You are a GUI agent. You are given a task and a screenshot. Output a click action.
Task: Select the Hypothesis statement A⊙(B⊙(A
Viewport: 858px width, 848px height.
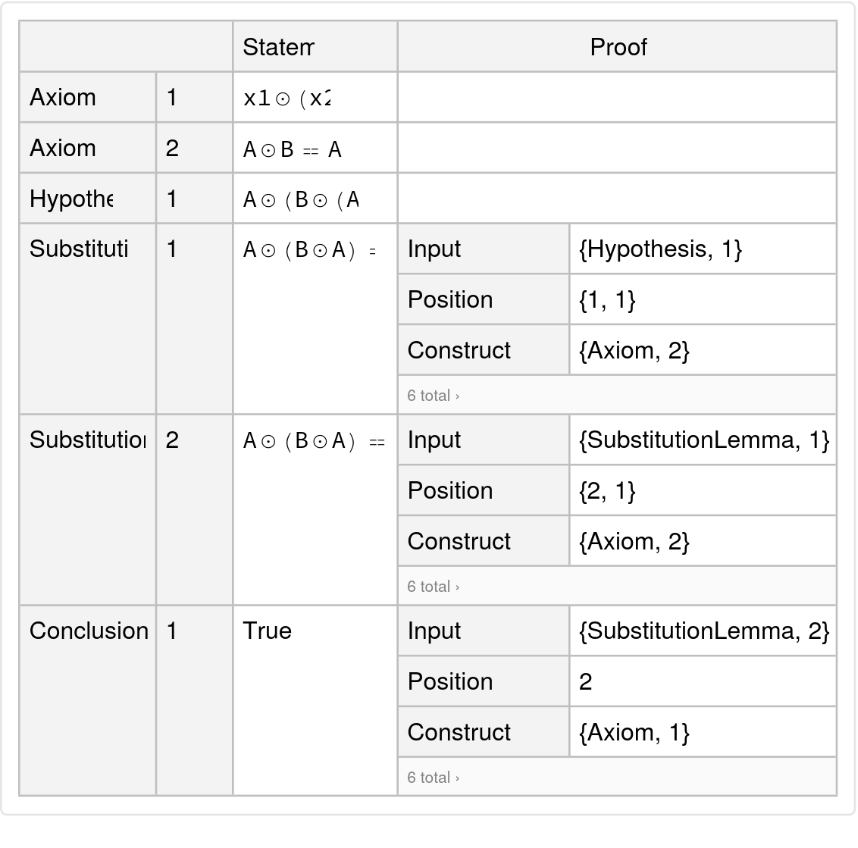click(x=300, y=199)
